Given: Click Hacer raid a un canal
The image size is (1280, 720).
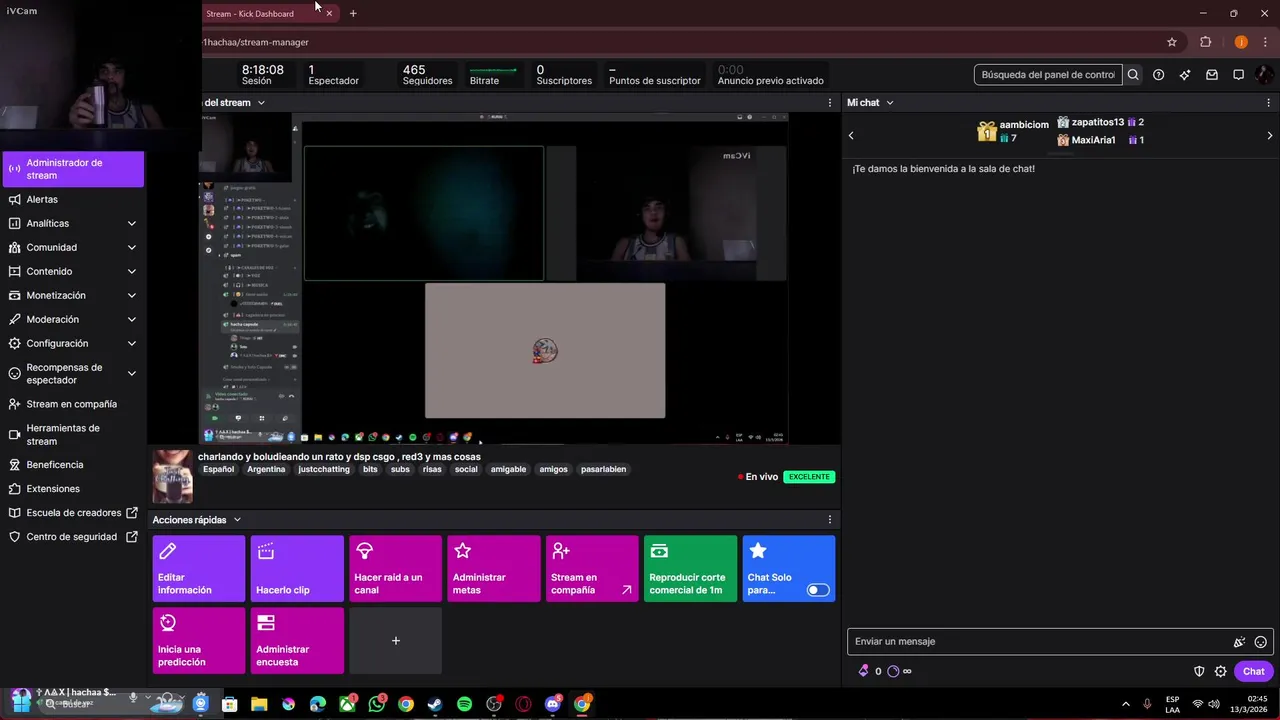Looking at the screenshot, I should (395, 569).
